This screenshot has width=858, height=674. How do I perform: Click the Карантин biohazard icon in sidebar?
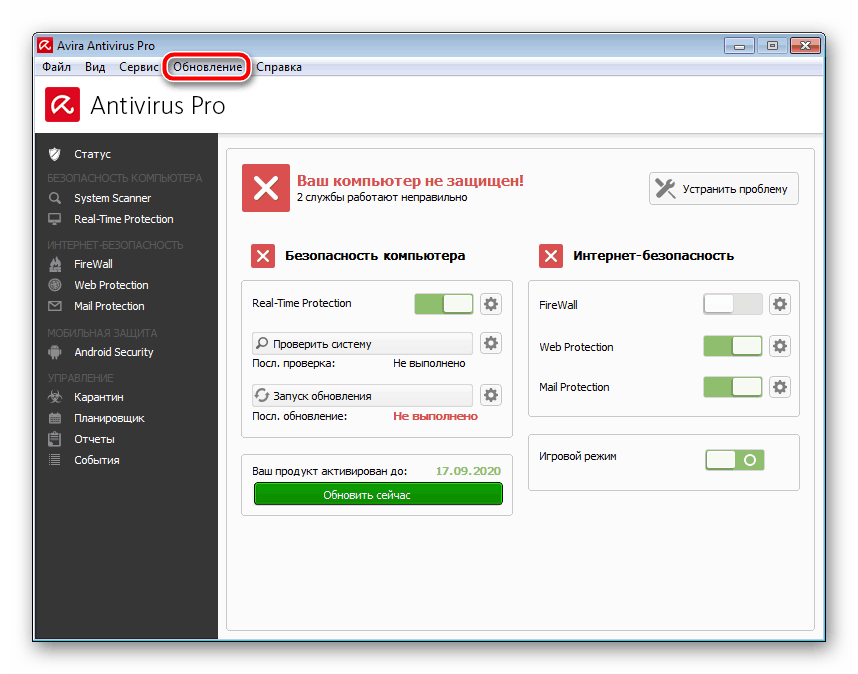pos(55,397)
